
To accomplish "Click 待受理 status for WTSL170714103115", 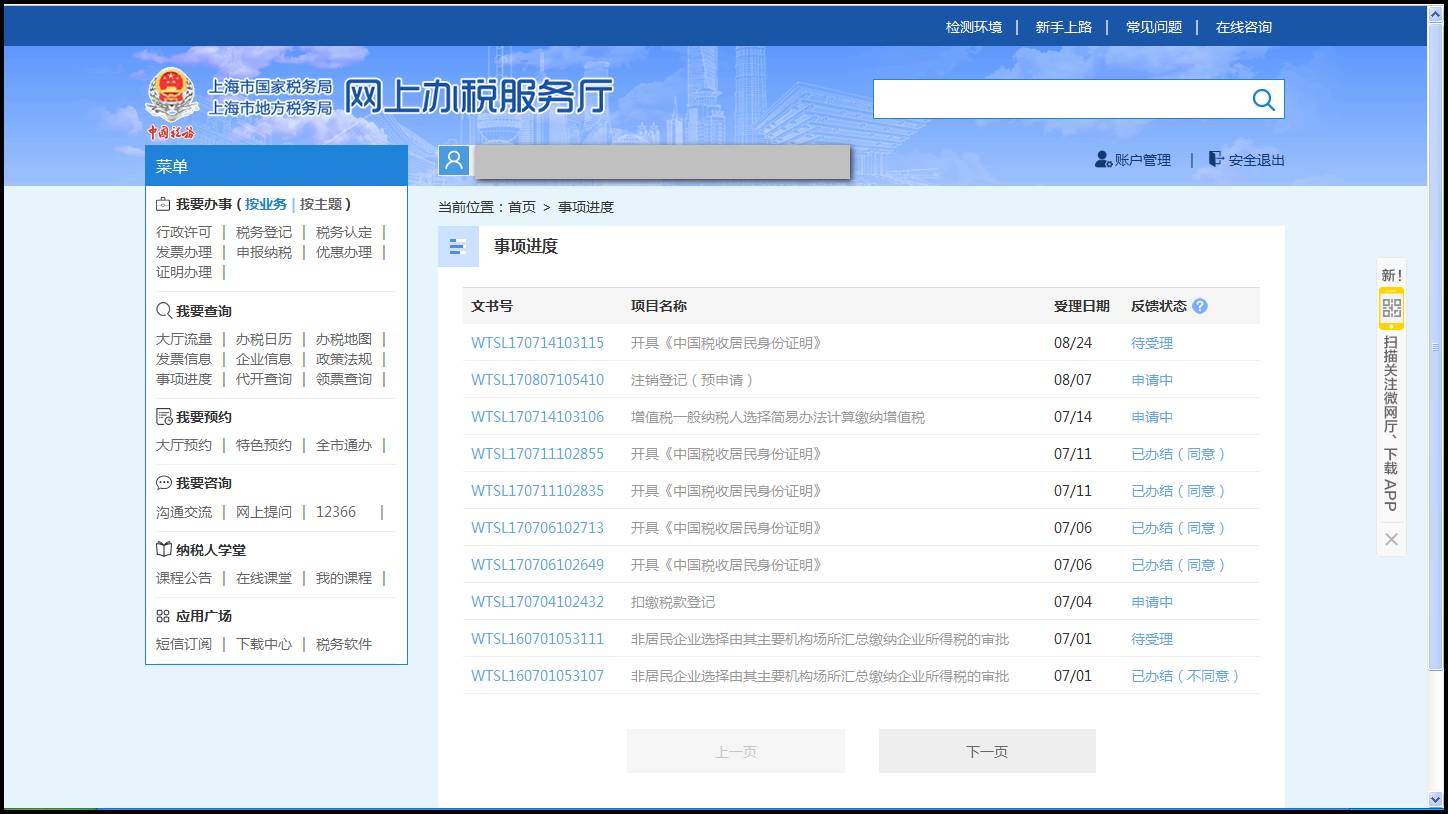I will click(x=1152, y=343).
